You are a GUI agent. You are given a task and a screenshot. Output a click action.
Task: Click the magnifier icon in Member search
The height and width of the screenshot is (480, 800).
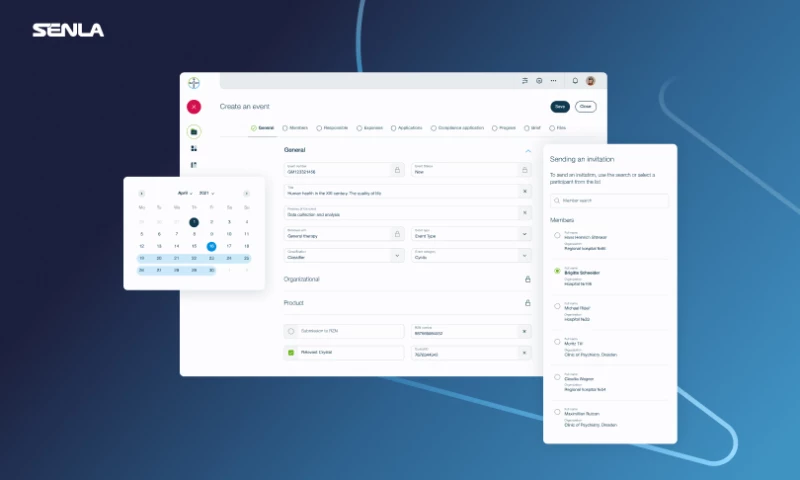pyautogui.click(x=557, y=200)
